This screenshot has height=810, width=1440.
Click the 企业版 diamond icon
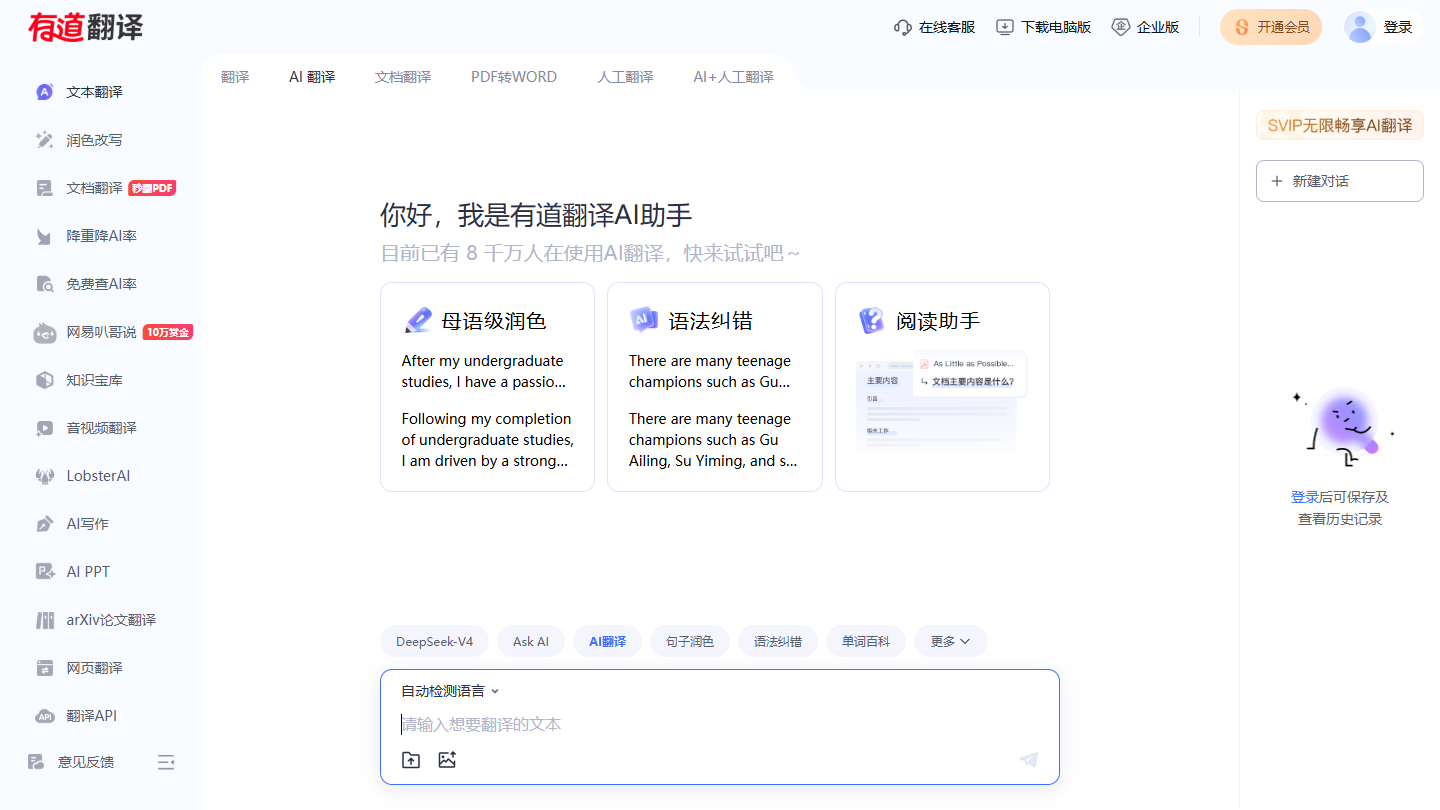click(1121, 27)
